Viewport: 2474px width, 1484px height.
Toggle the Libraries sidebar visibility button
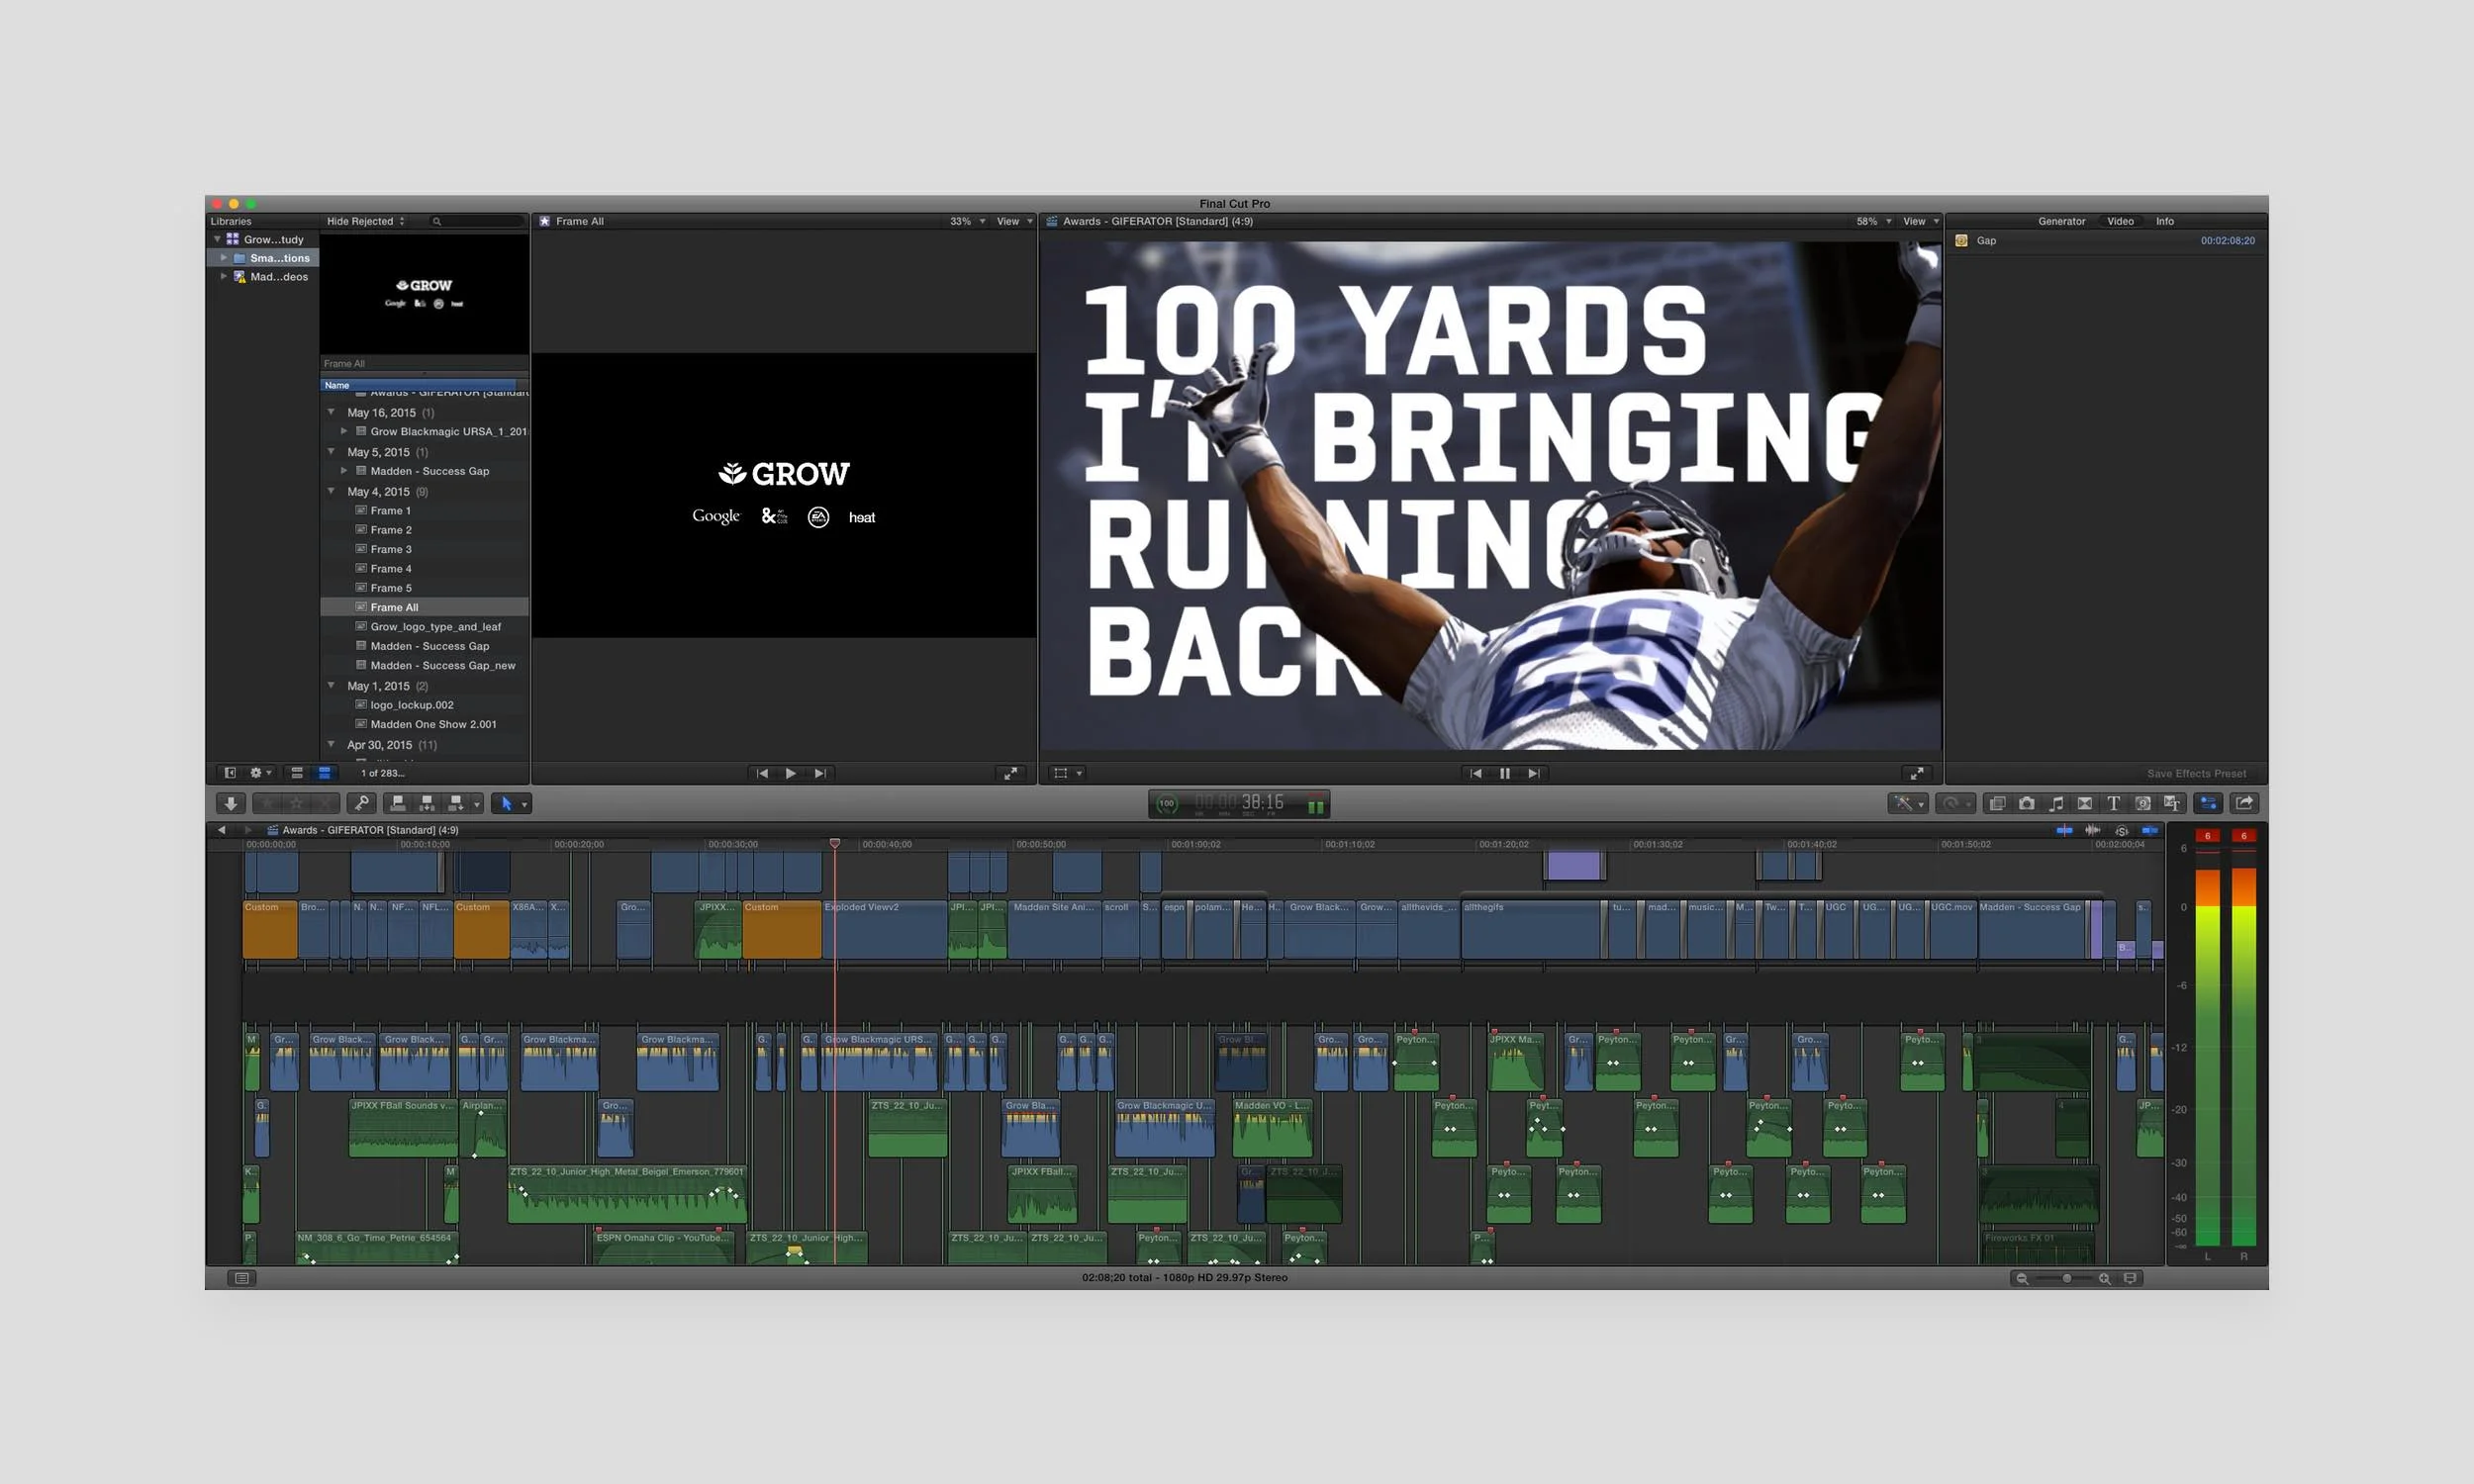point(230,773)
